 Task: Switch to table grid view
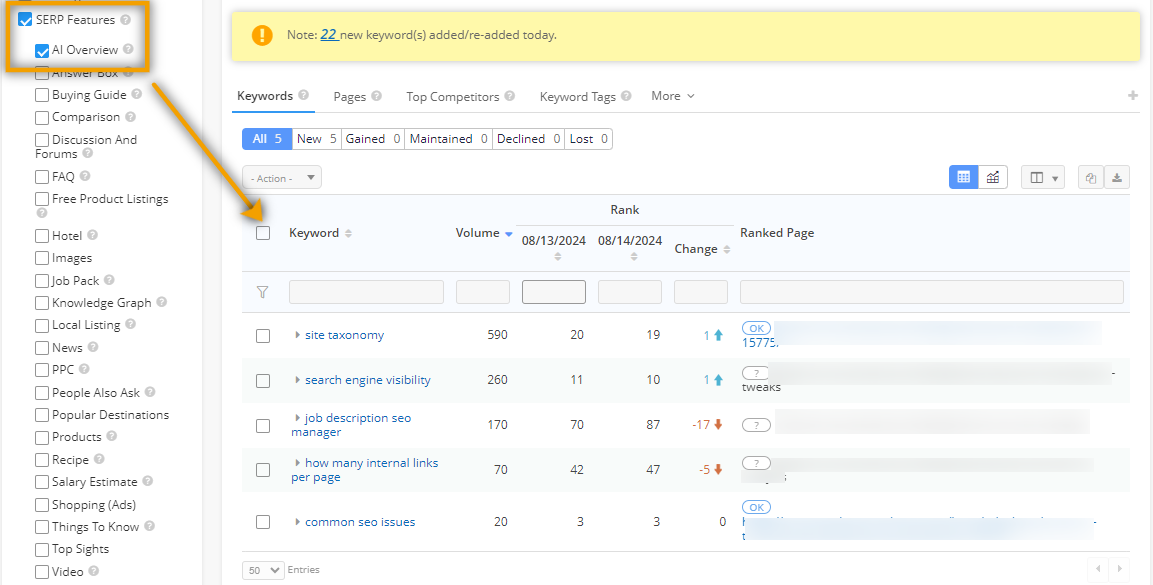pos(963,177)
